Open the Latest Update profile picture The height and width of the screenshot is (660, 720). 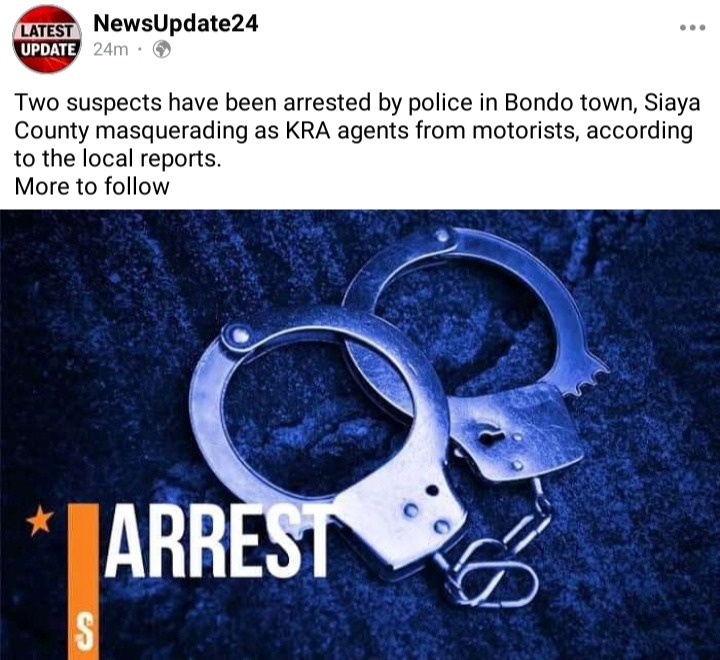pyautogui.click(x=47, y=39)
